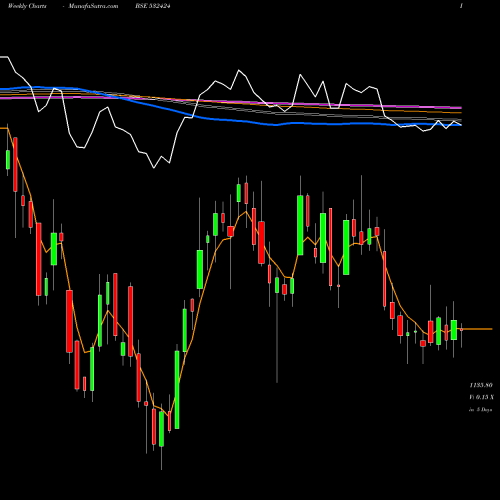Click the '1133.80' price value

point(481,385)
